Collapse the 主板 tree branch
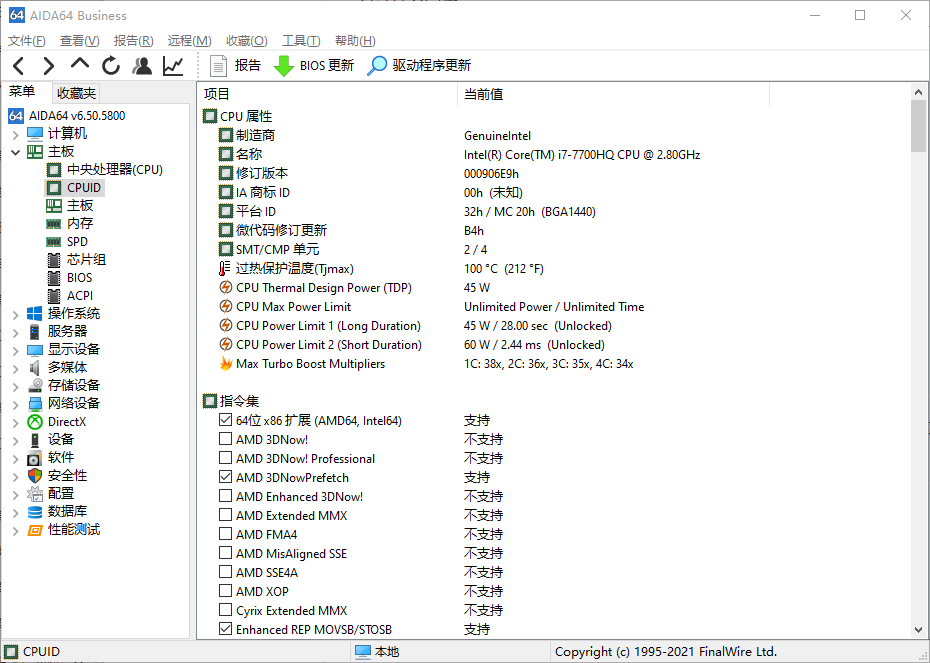This screenshot has height=663, width=930. pyautogui.click(x=16, y=151)
